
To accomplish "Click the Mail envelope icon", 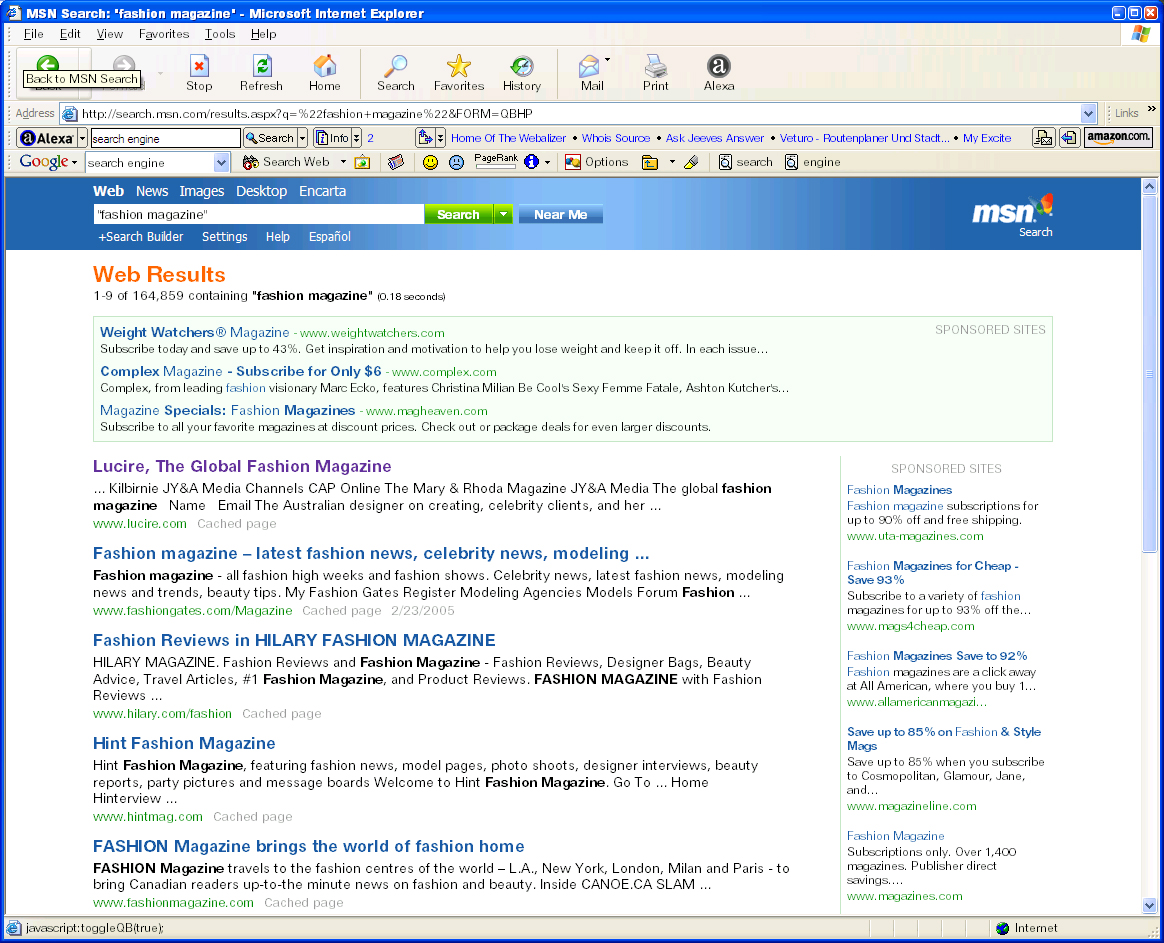I will 589,66.
